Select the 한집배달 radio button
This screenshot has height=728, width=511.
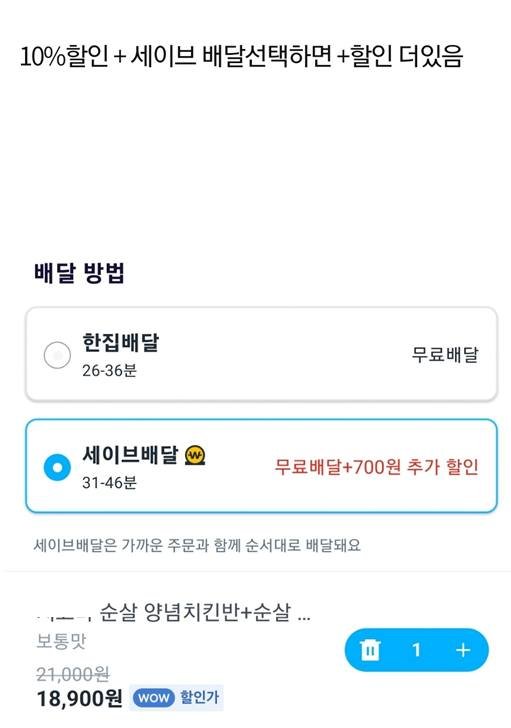pos(57,355)
